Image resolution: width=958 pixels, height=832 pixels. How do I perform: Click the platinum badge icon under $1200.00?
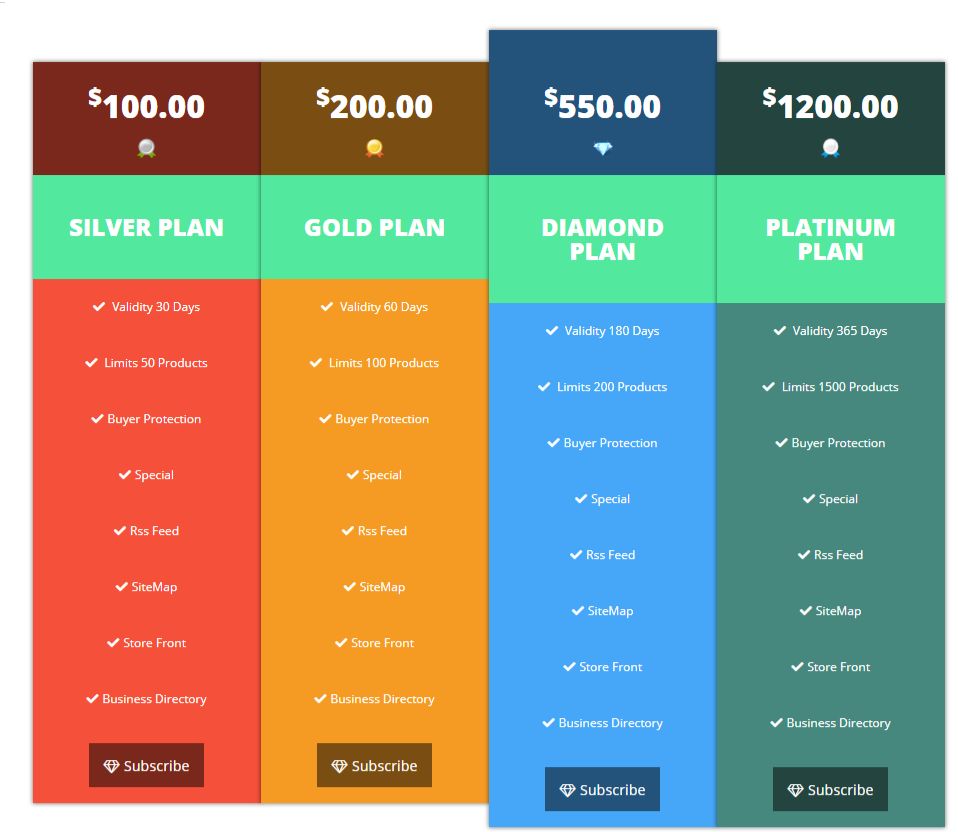830,149
